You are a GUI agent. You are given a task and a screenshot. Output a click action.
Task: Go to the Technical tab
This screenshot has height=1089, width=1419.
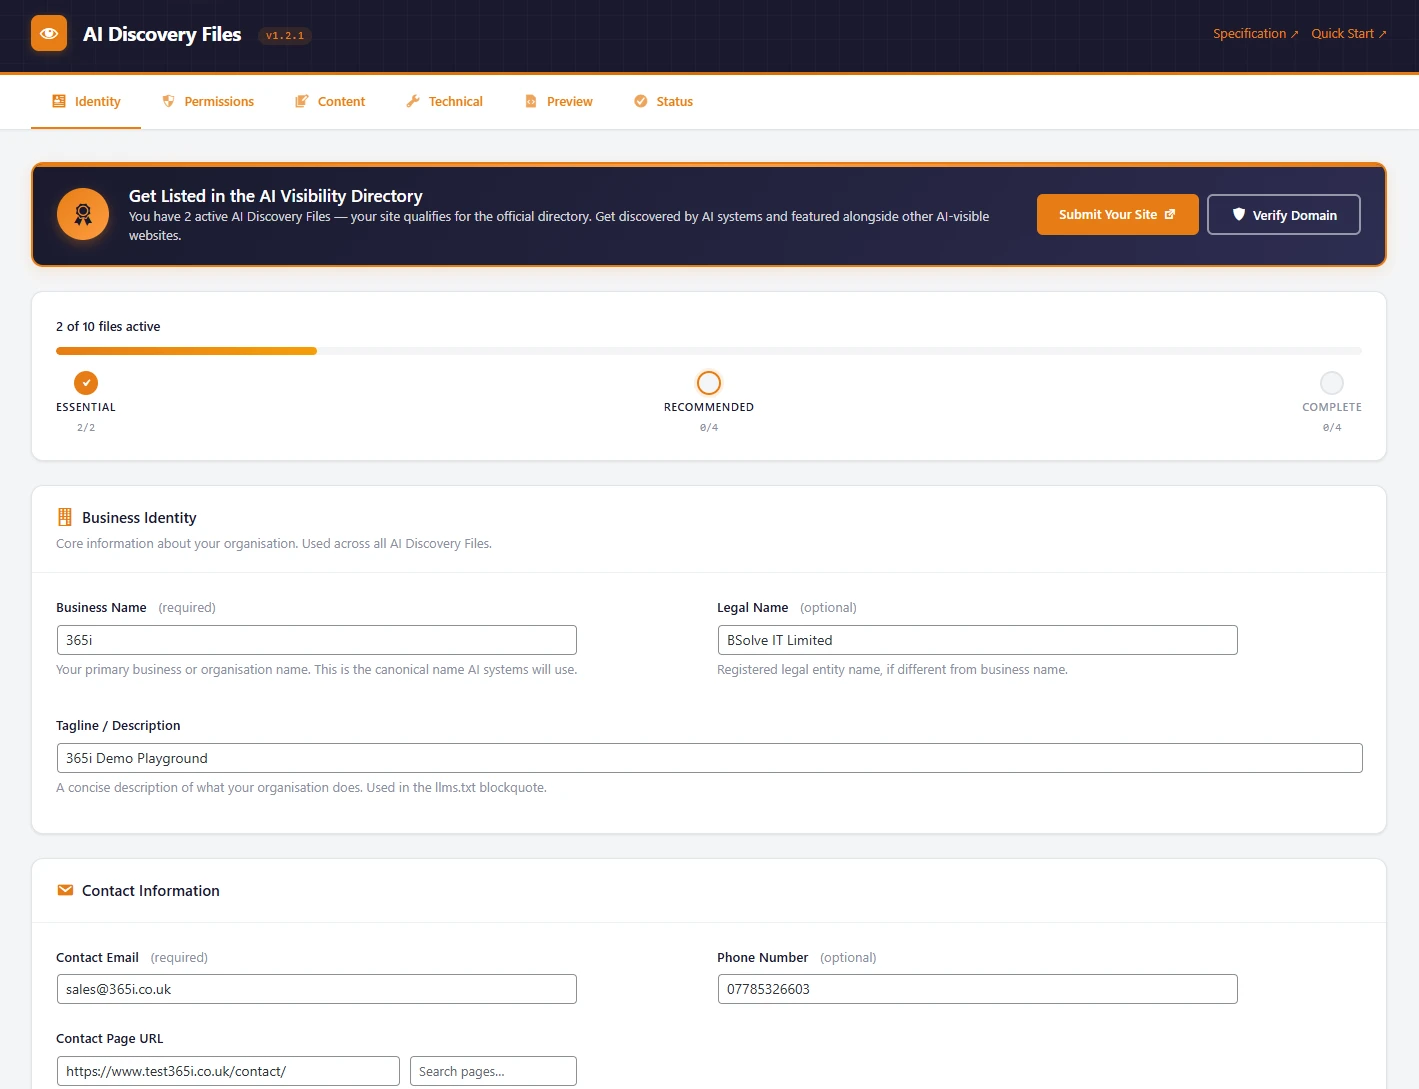[x=444, y=101]
